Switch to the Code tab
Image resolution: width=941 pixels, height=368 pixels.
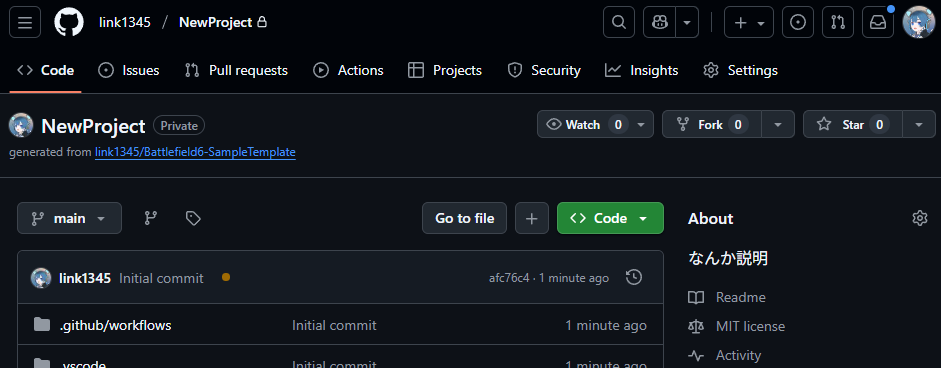point(46,70)
